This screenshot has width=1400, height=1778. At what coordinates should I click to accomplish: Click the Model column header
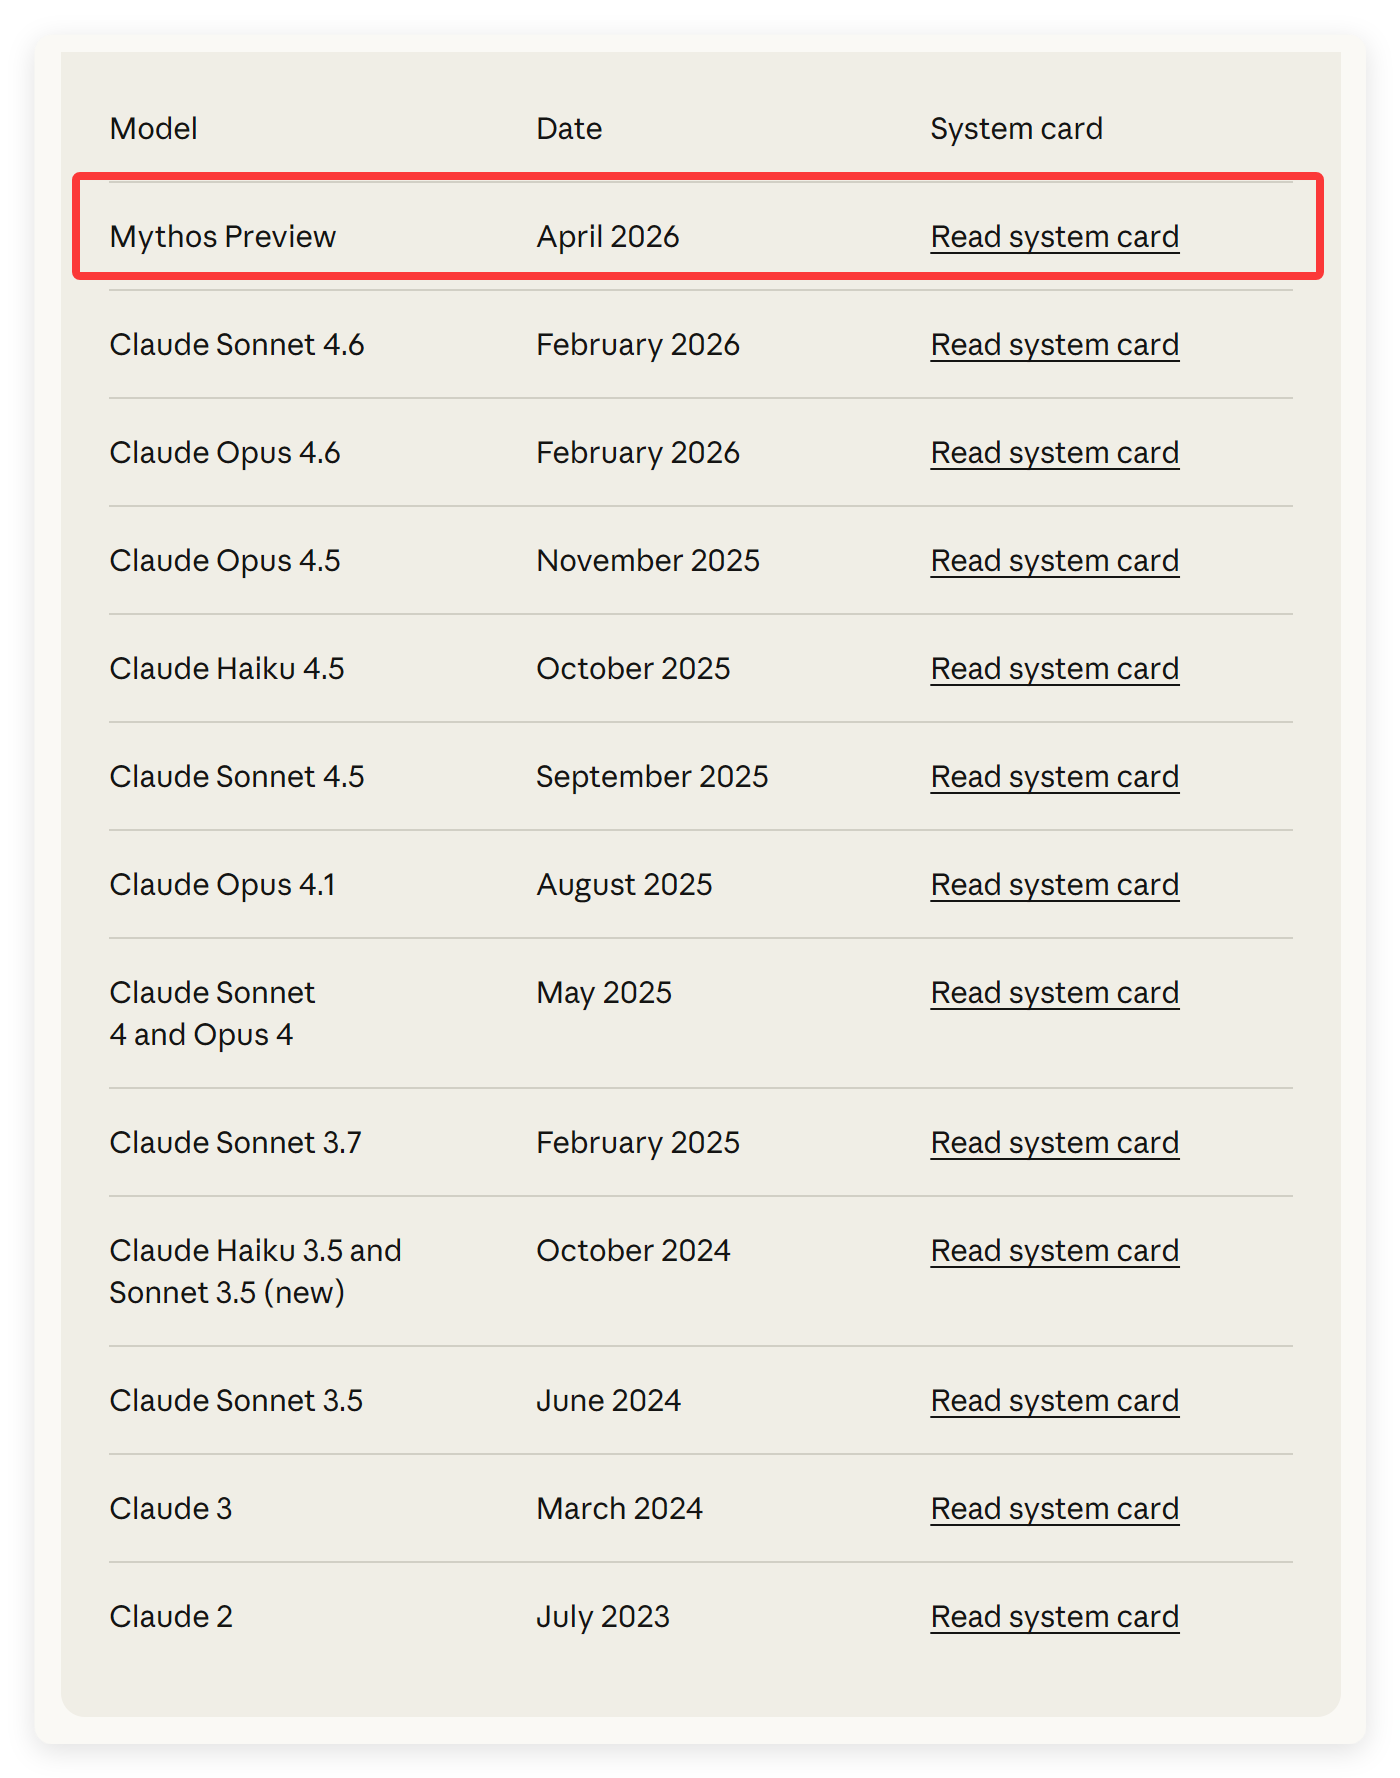pos(153,129)
